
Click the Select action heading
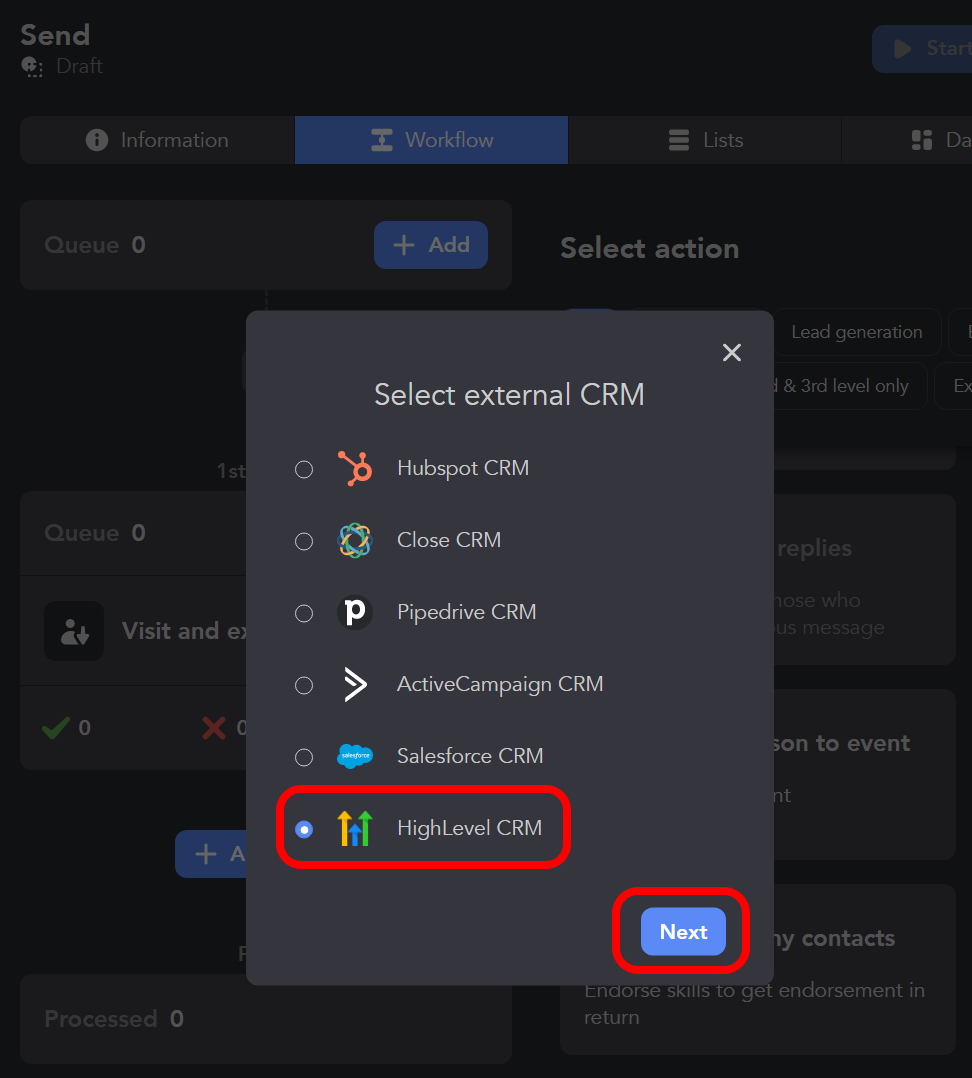pyautogui.click(x=650, y=249)
